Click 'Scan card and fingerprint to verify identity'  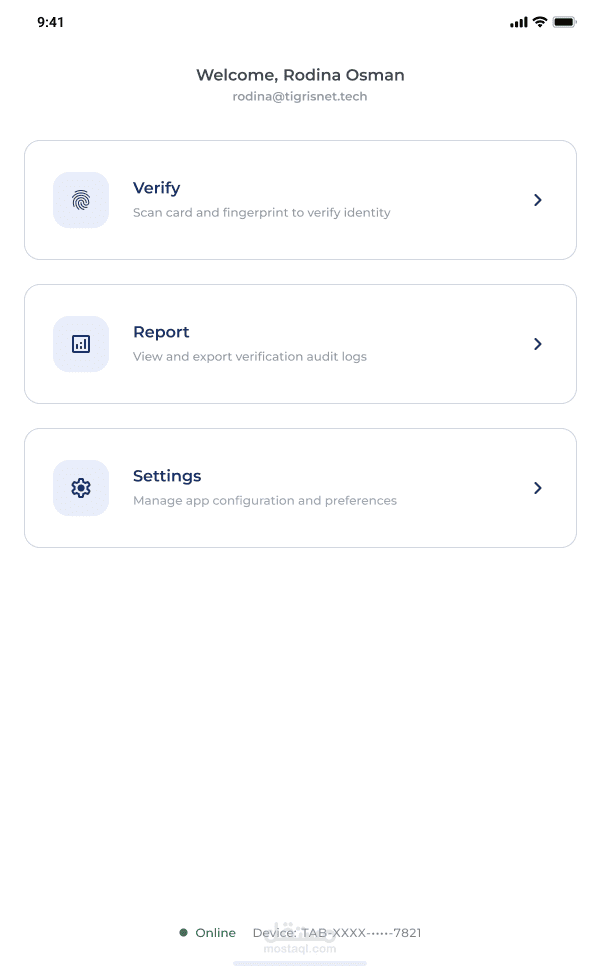coord(261,213)
